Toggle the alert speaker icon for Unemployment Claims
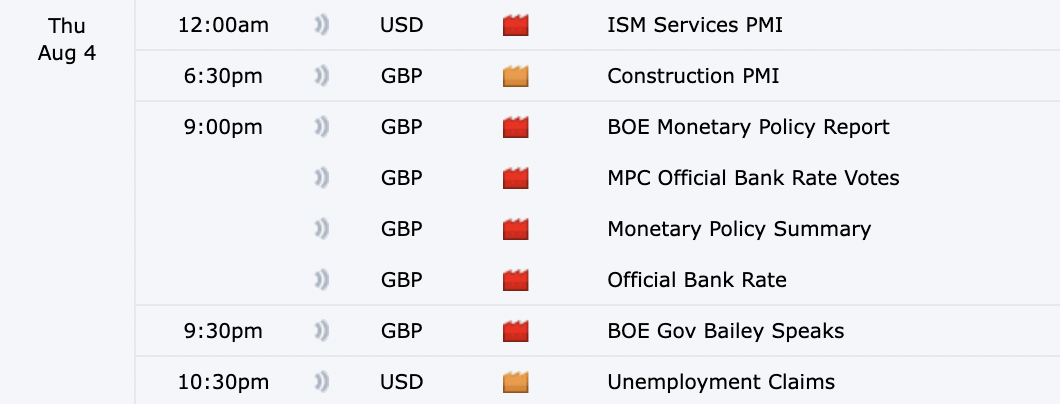Image resolution: width=1060 pixels, height=404 pixels. click(x=321, y=382)
